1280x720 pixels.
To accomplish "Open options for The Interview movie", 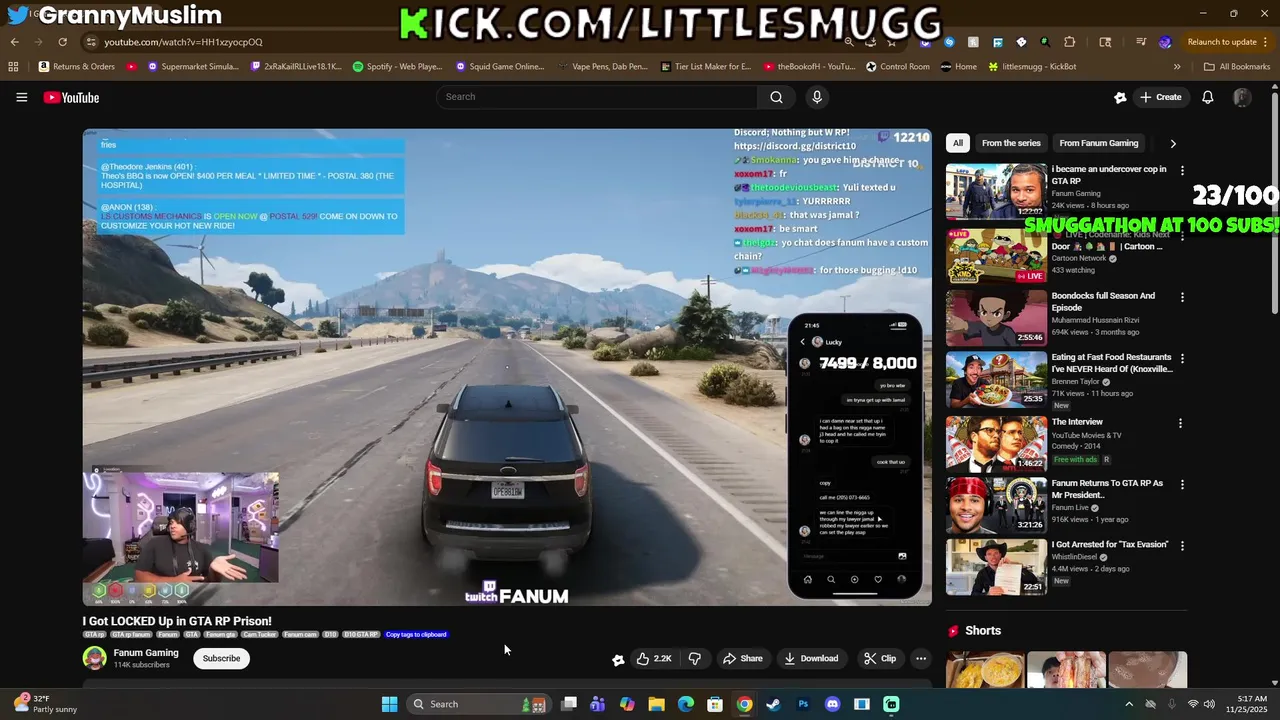I will [1180, 424].
